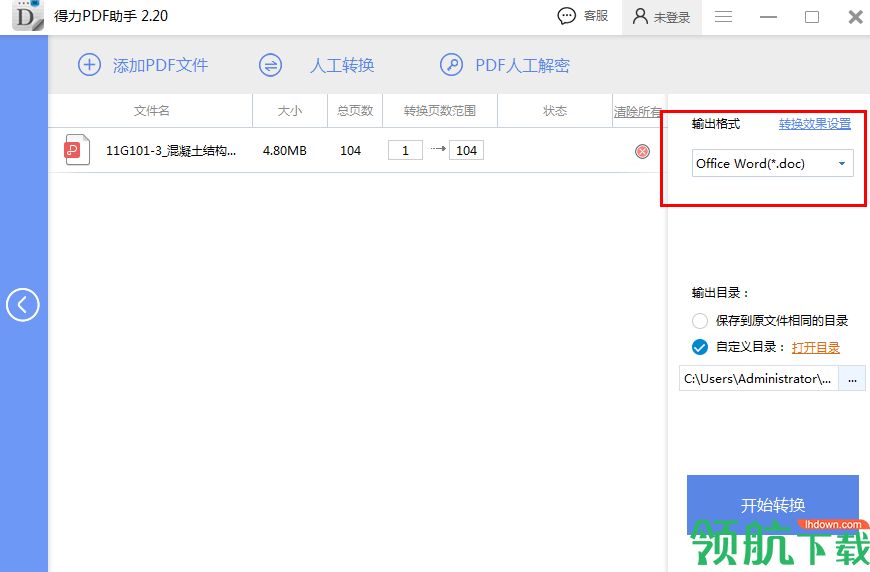870x572 pixels.
Task: Click the 104 total pages cell
Action: tap(351, 150)
